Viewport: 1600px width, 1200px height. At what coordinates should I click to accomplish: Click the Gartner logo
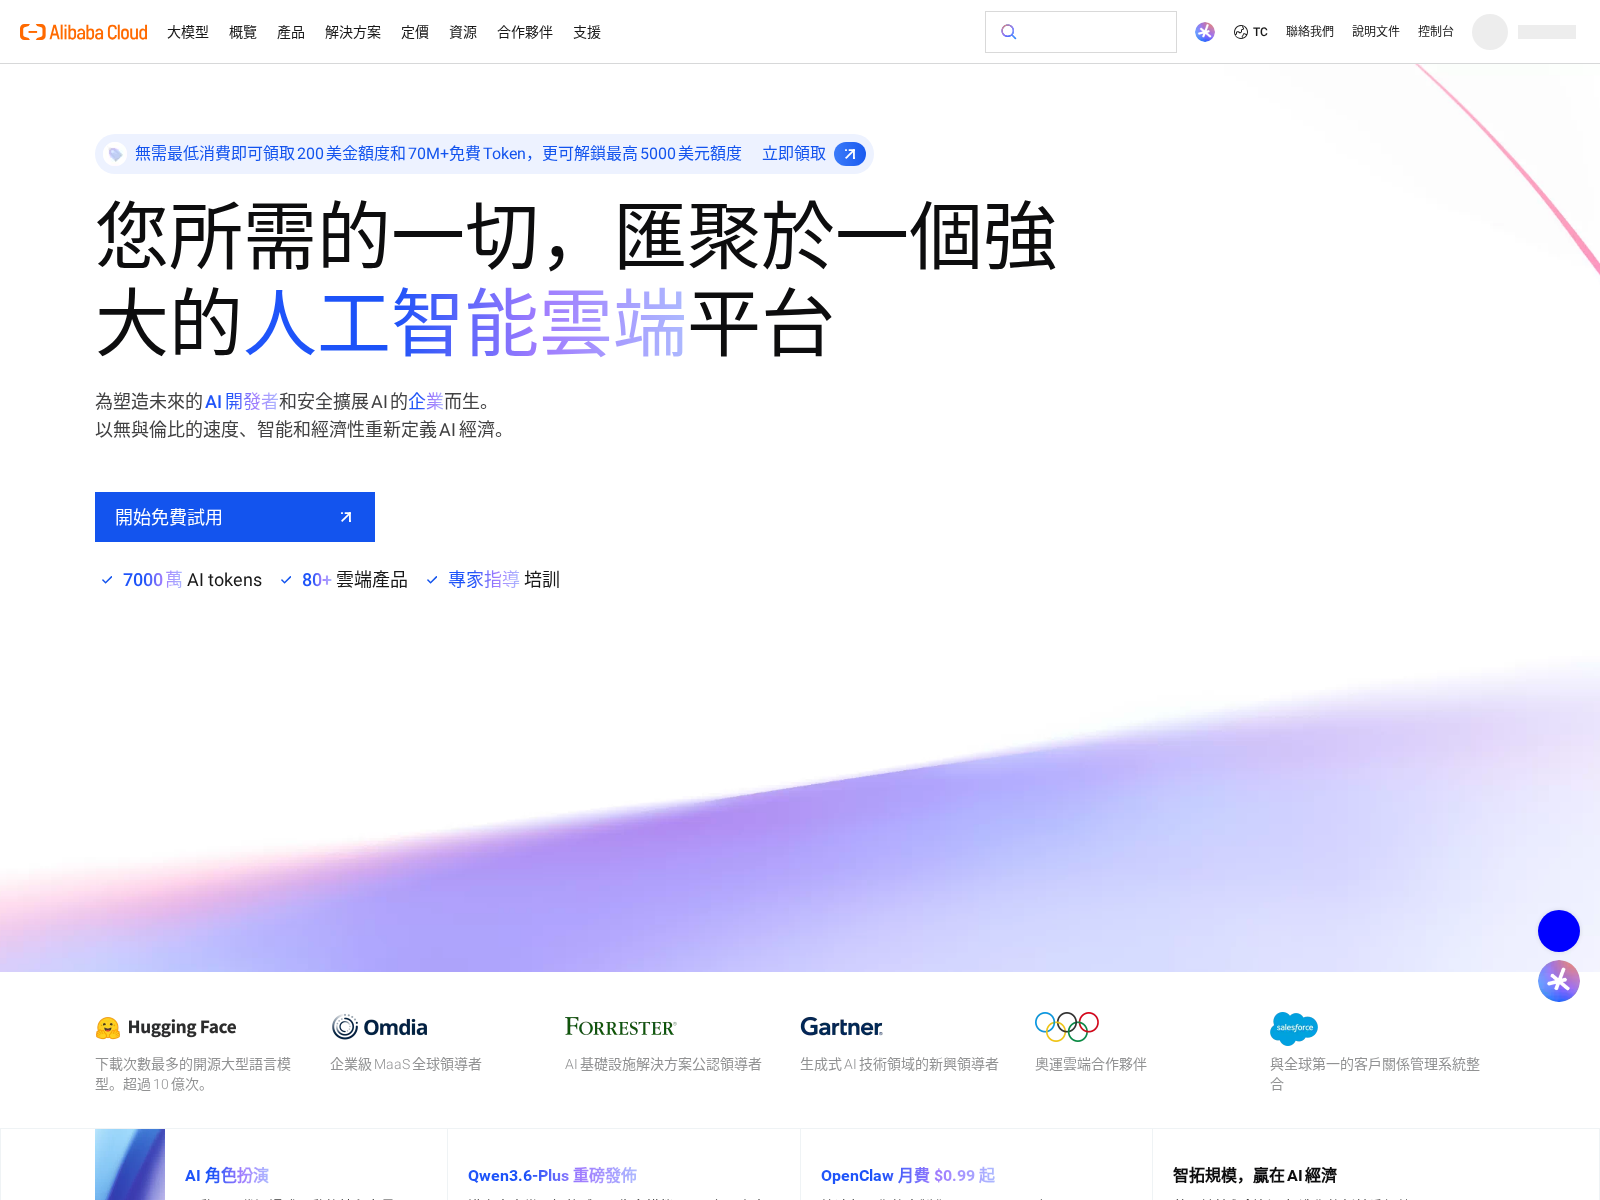(841, 1027)
